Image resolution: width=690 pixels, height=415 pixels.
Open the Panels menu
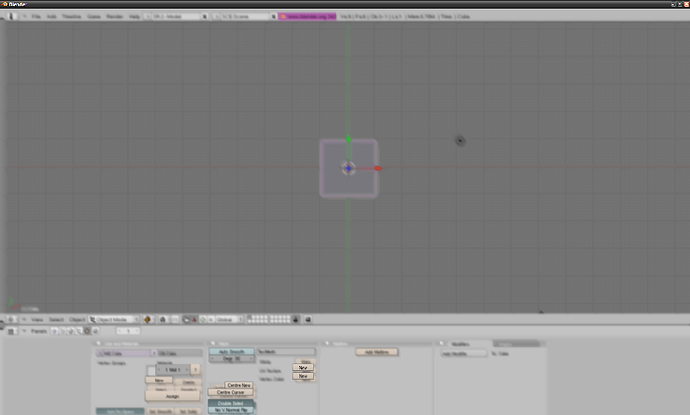39,331
